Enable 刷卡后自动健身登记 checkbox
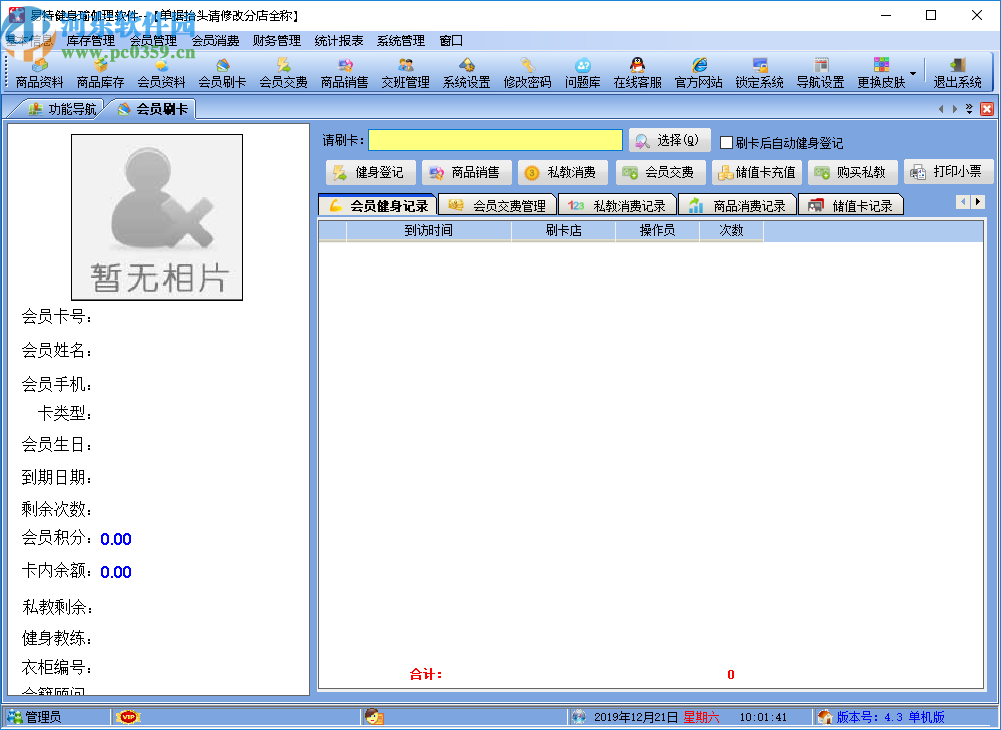1001x730 pixels. [726, 142]
